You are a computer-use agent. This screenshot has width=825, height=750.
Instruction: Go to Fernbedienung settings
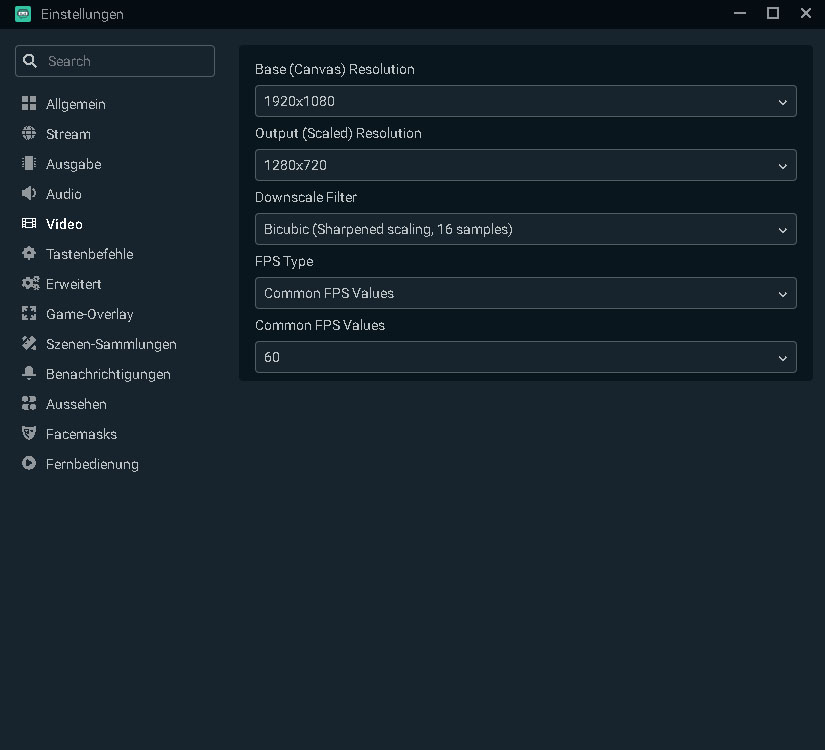click(92, 464)
